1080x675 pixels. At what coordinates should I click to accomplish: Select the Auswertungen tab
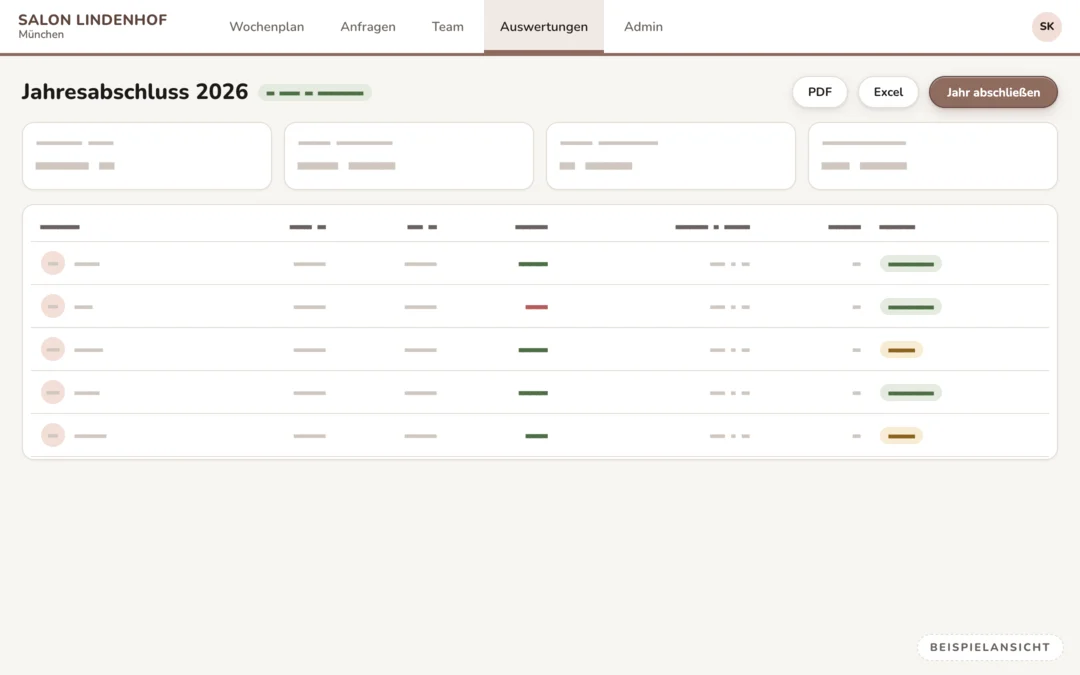coord(543,27)
